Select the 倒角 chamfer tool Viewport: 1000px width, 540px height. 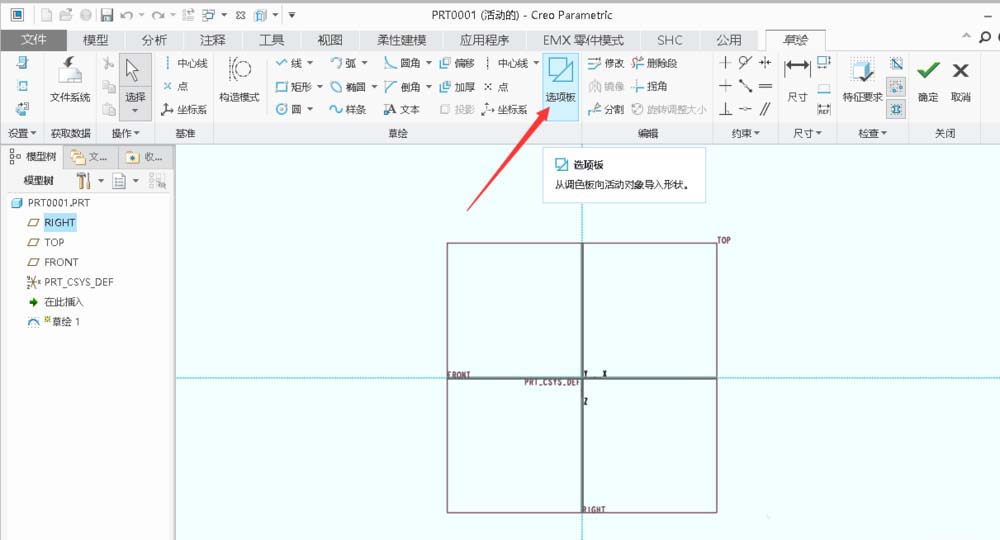tap(402, 87)
